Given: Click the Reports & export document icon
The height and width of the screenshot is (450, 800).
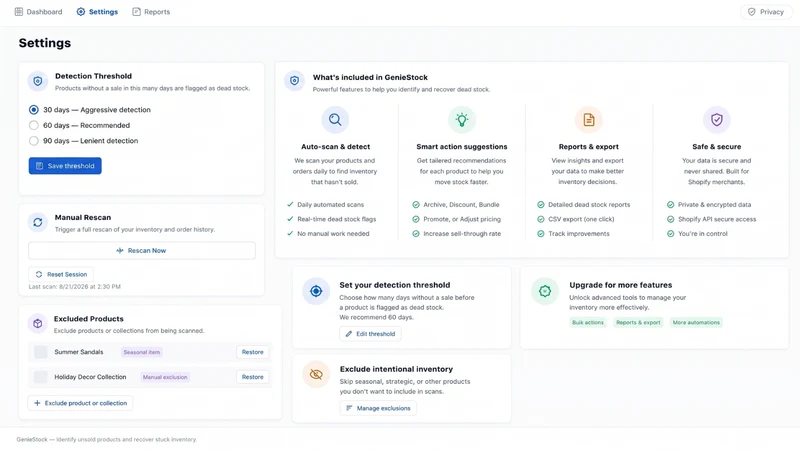Looking at the screenshot, I should 589,119.
